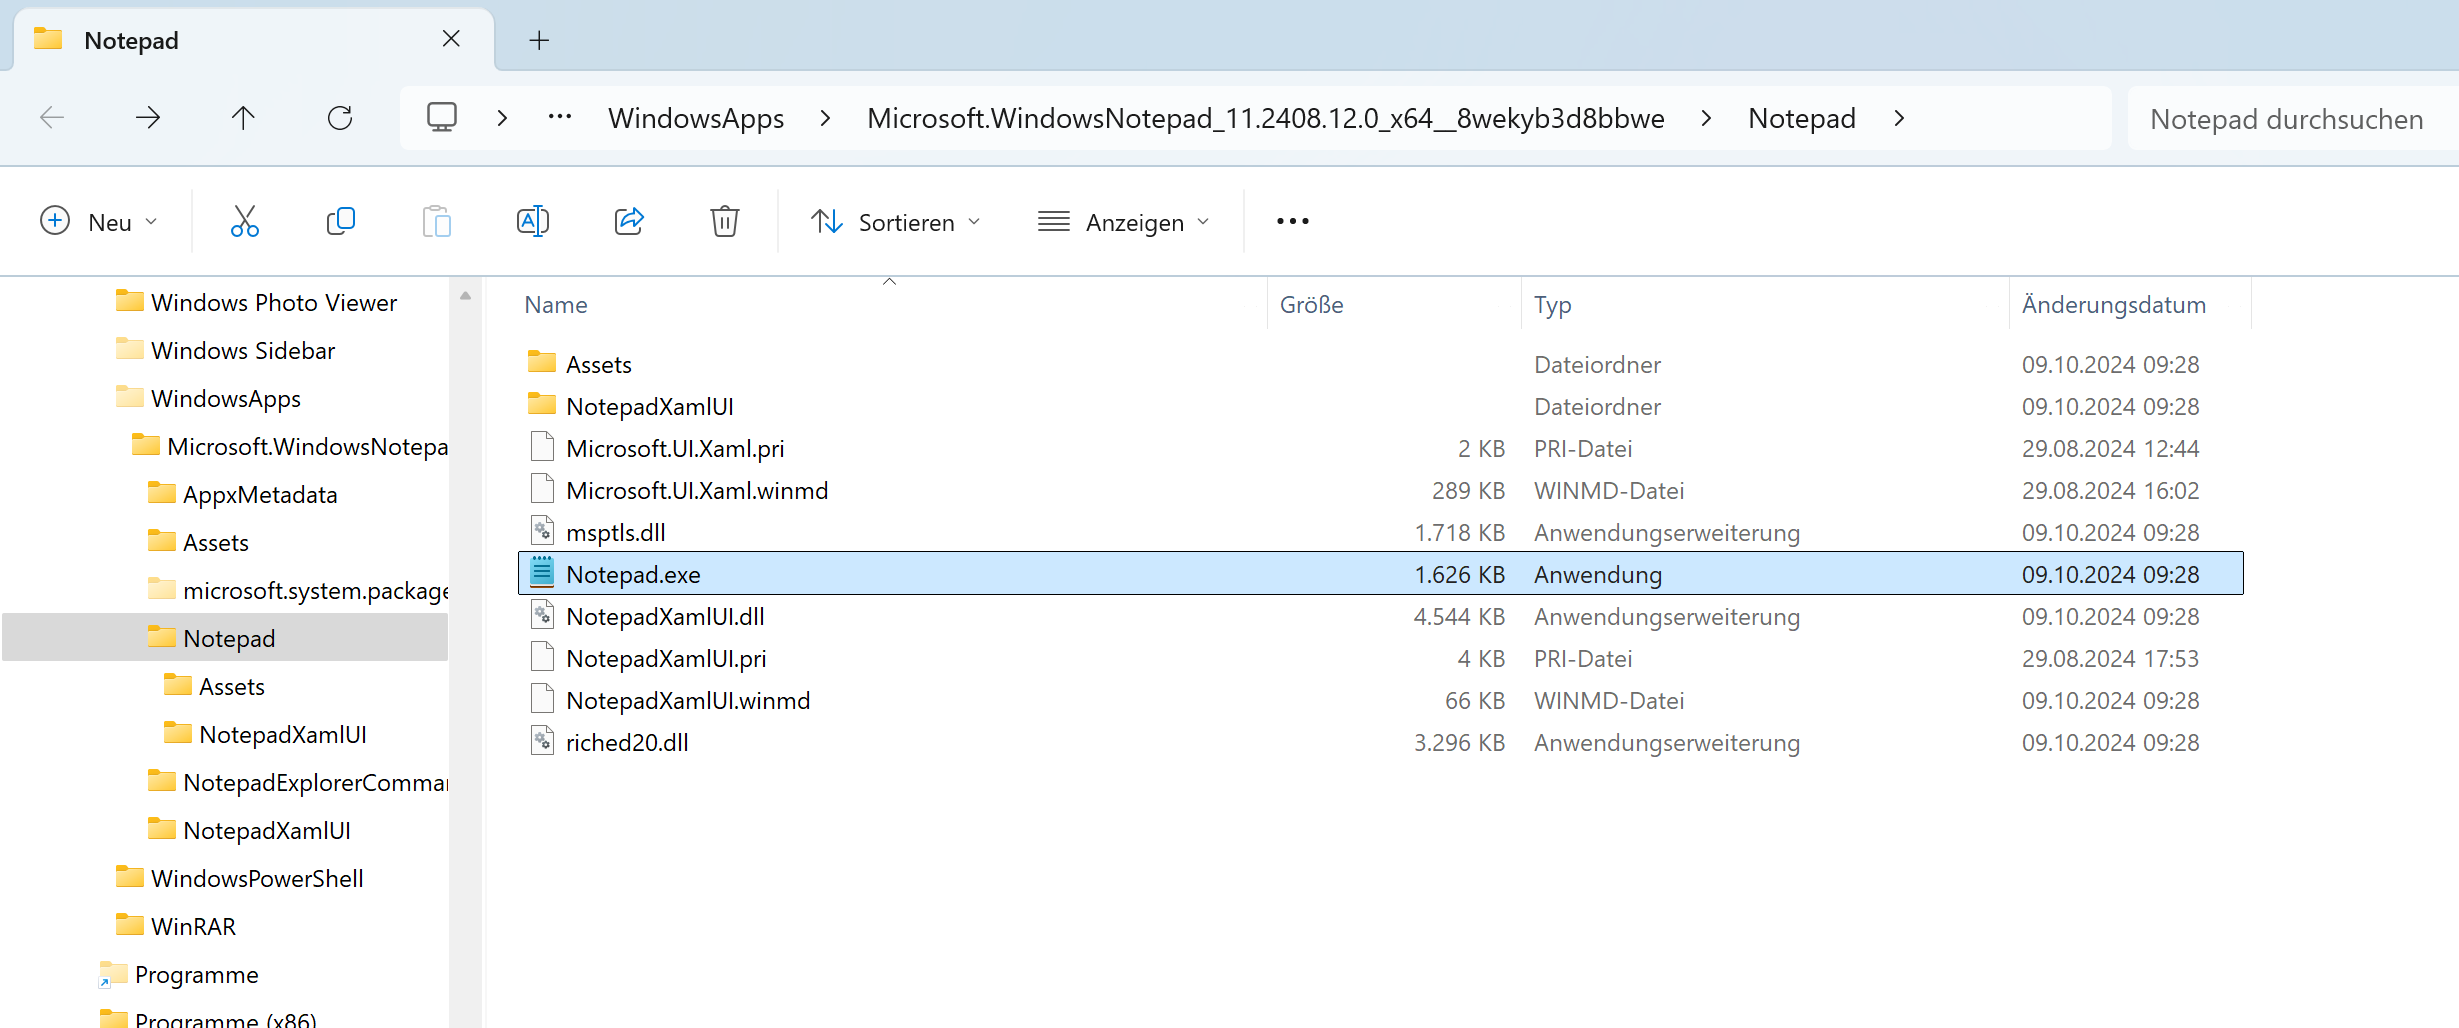The width and height of the screenshot is (2459, 1028).
Task: Click the Microsoft.WindowsNotepad_11.2408.12.0 breadcrumb
Action: pos(1266,118)
